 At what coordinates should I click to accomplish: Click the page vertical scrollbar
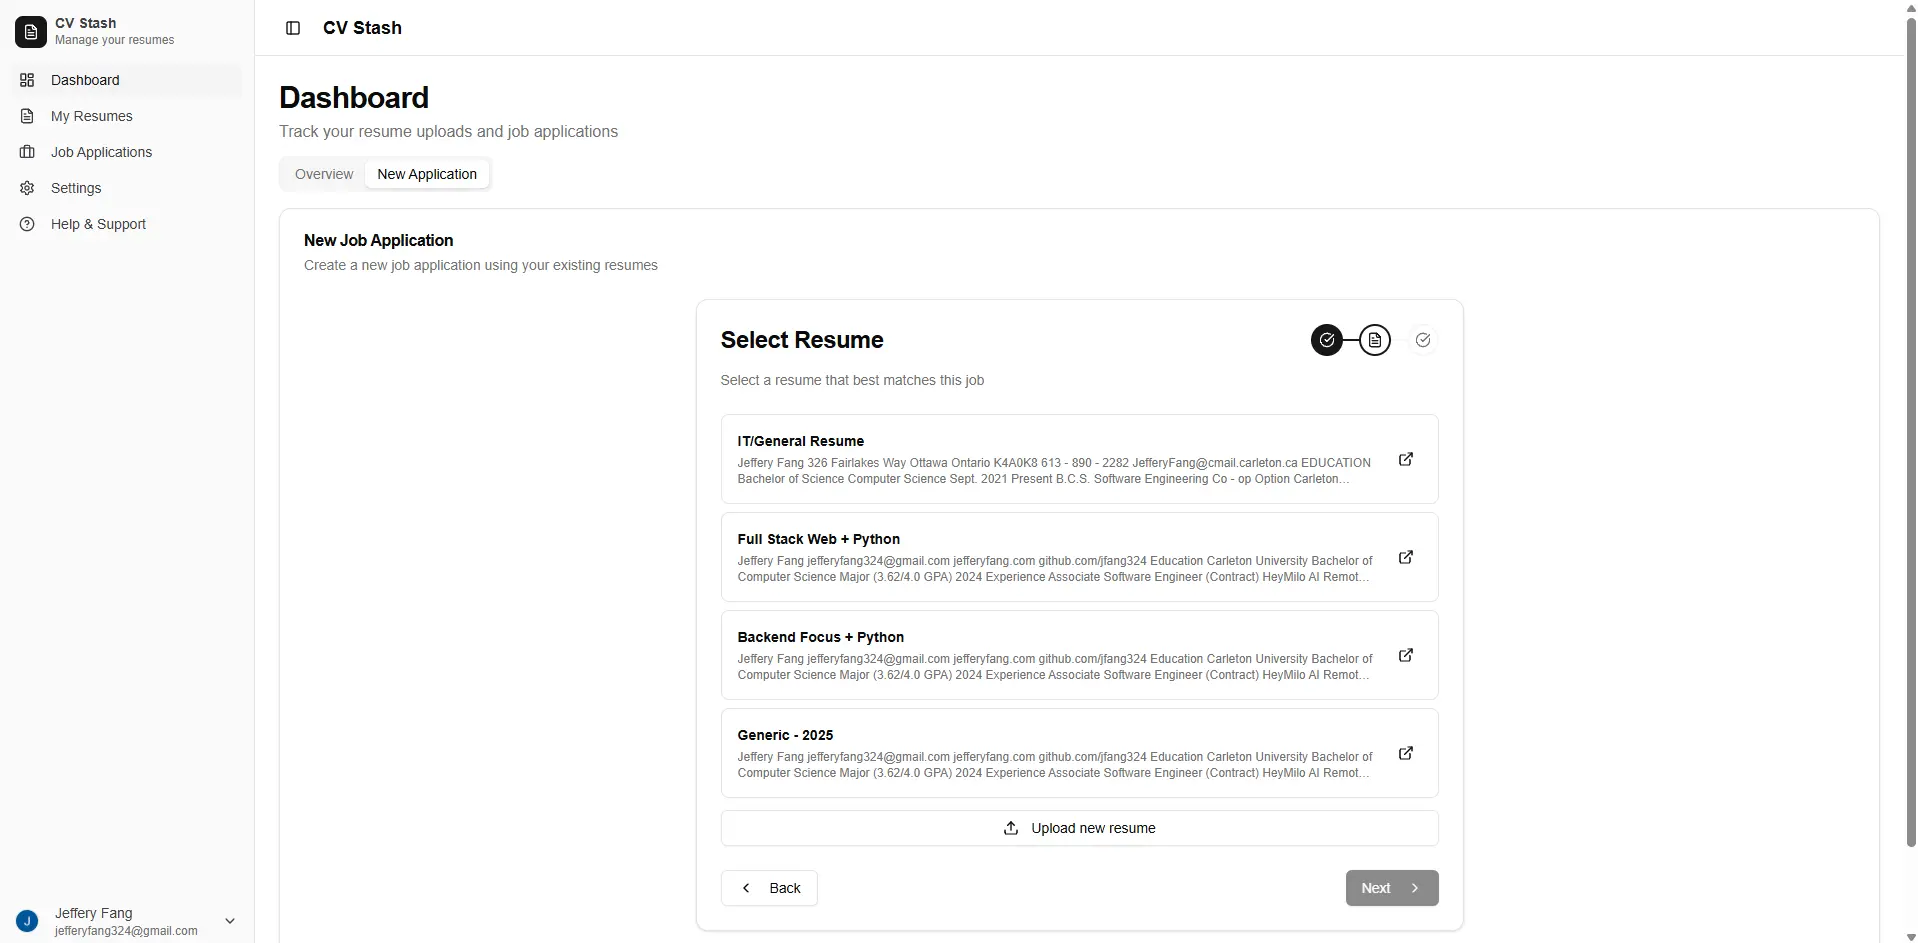[x=1911, y=430]
